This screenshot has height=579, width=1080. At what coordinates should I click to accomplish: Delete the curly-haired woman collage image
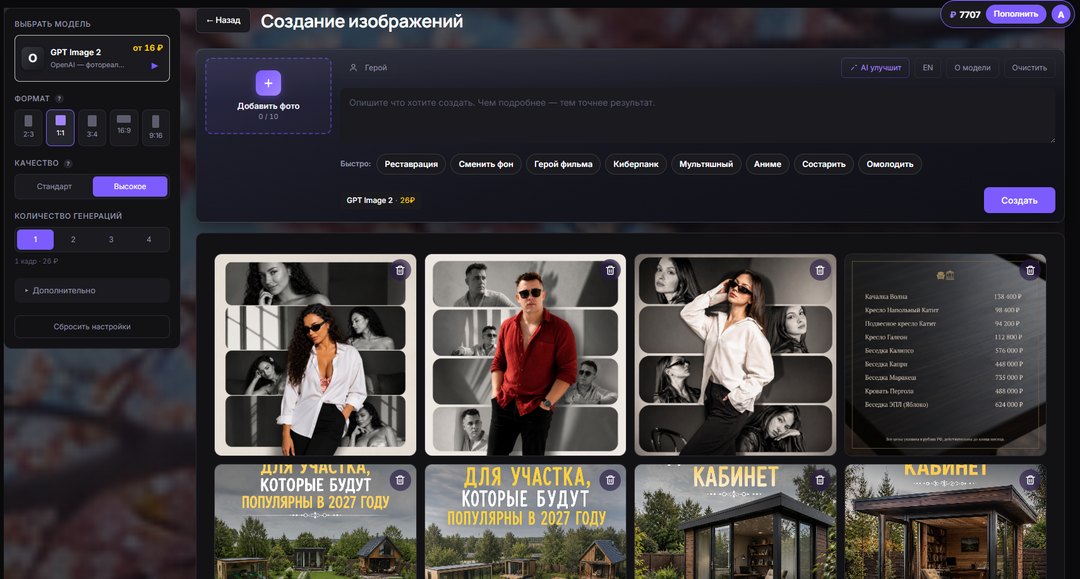tap(400, 271)
